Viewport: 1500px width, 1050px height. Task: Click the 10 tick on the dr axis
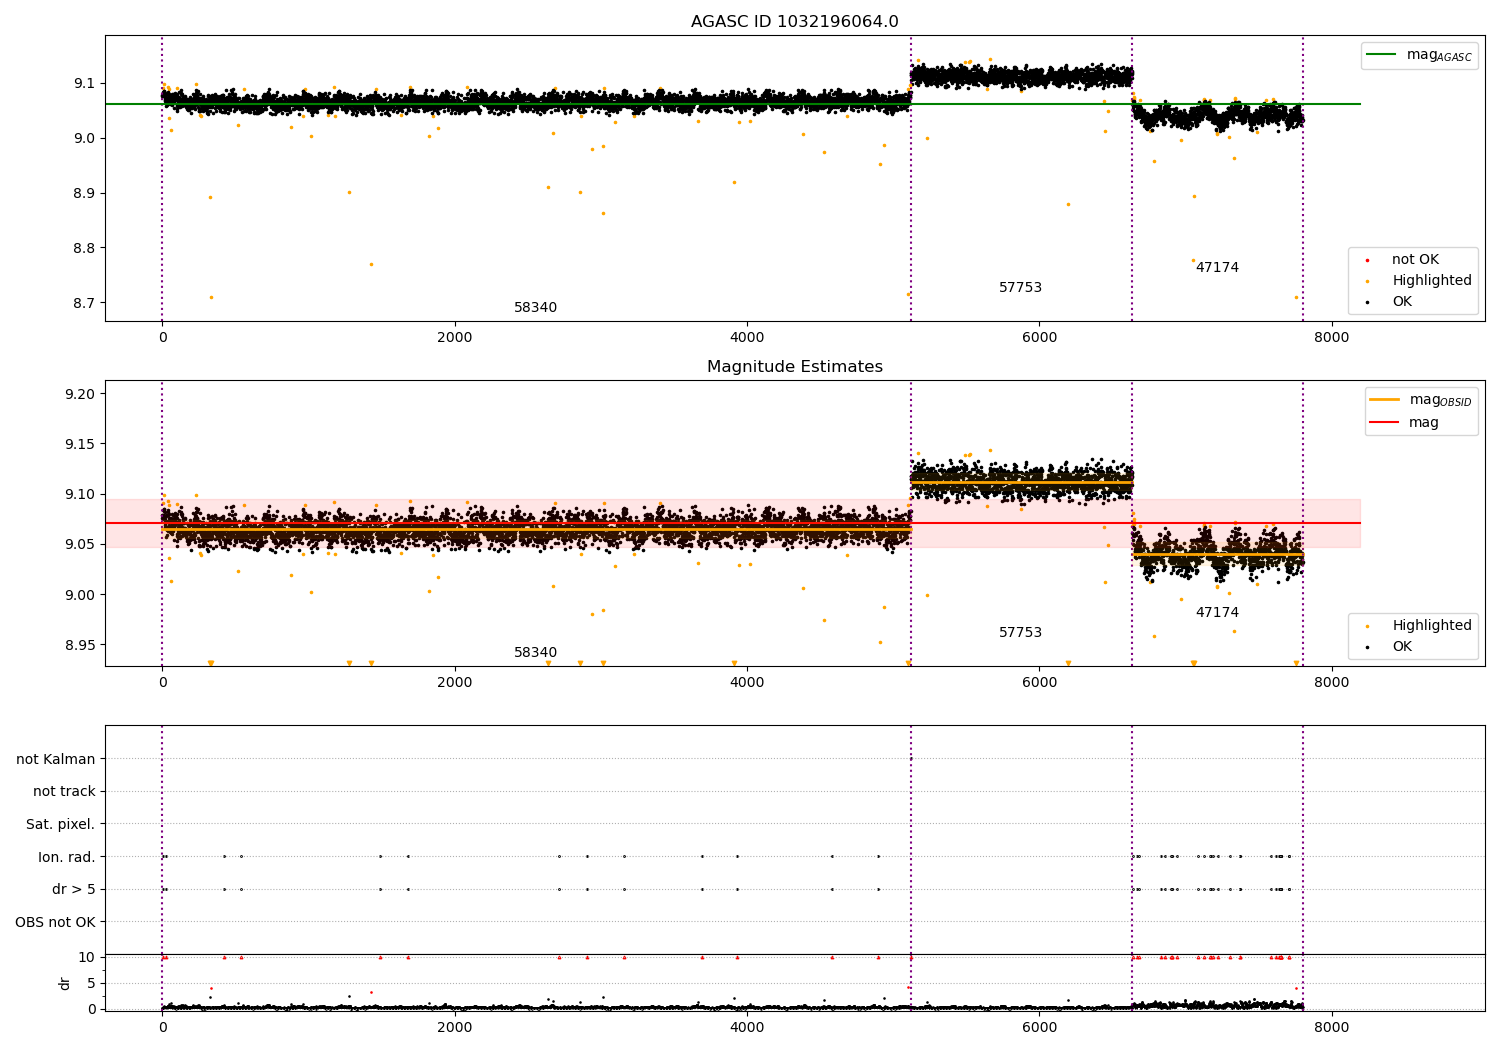(87, 957)
